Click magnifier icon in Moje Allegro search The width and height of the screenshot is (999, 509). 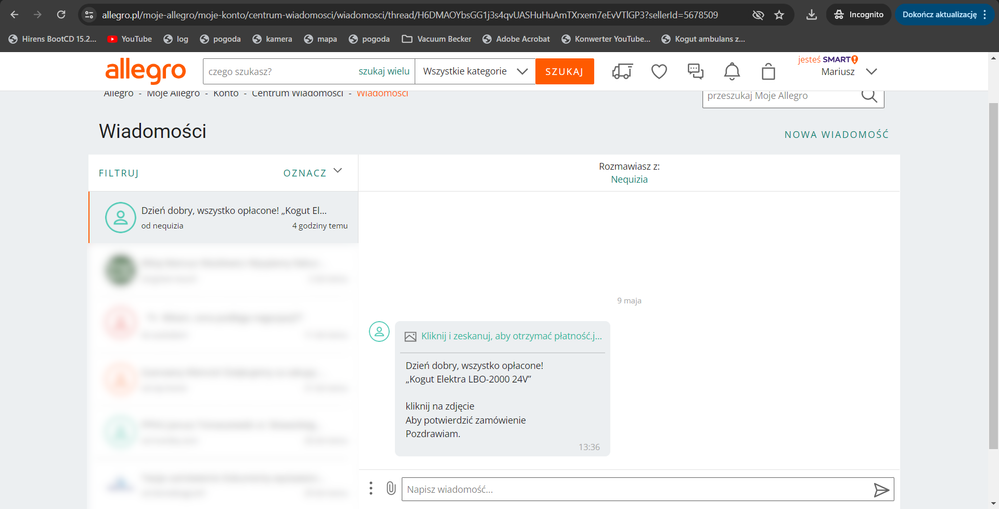(x=869, y=96)
